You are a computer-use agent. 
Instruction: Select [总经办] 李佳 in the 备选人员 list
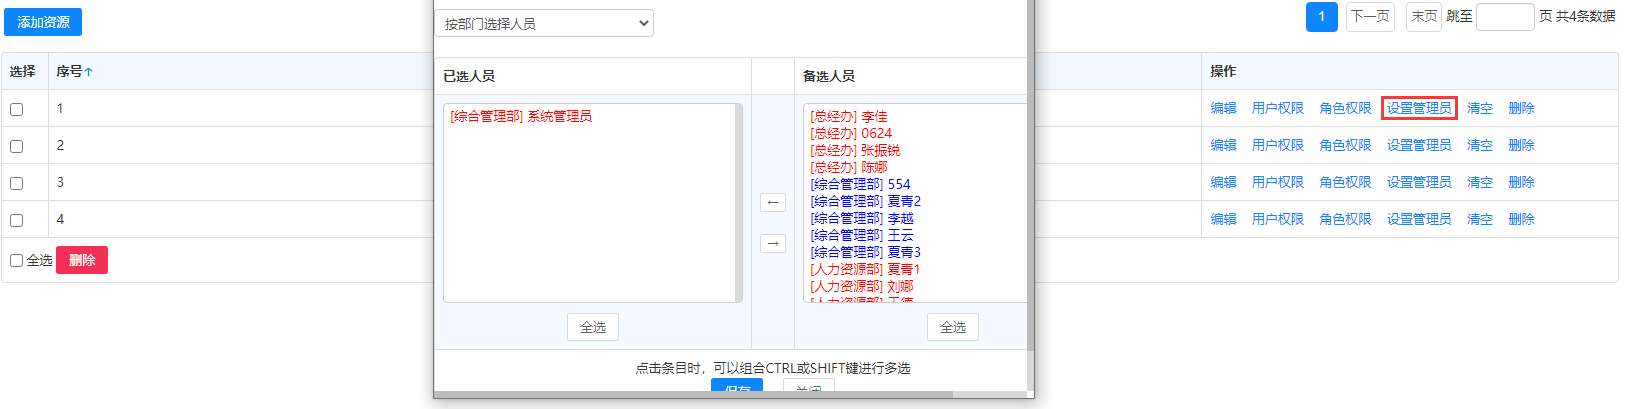849,117
